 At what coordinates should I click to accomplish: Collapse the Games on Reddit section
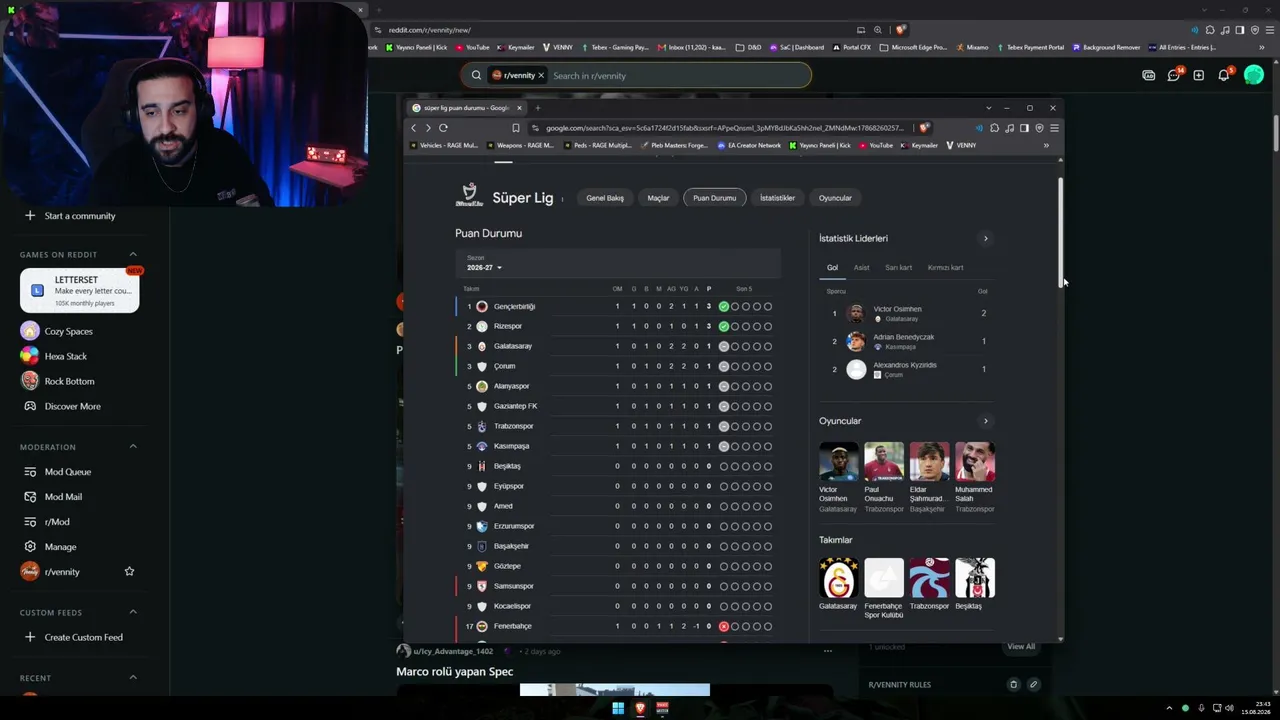tap(133, 254)
